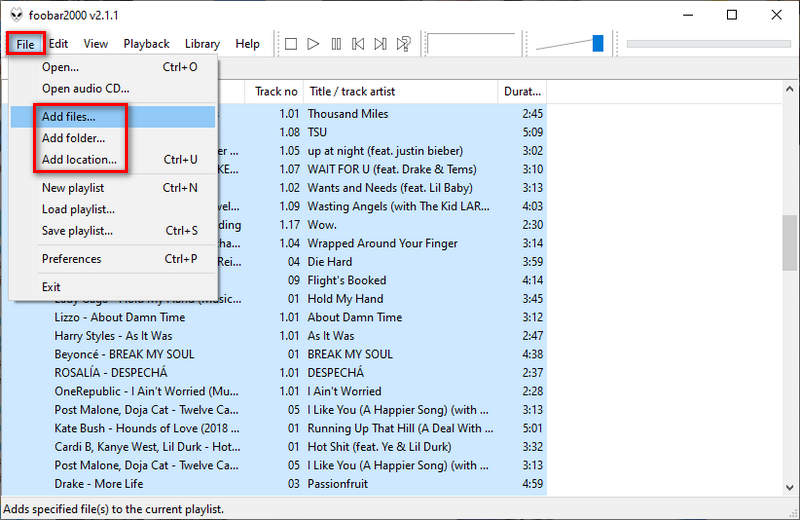
Task: Select Wrapped Around Your Finger track
Action: pyautogui.click(x=382, y=243)
